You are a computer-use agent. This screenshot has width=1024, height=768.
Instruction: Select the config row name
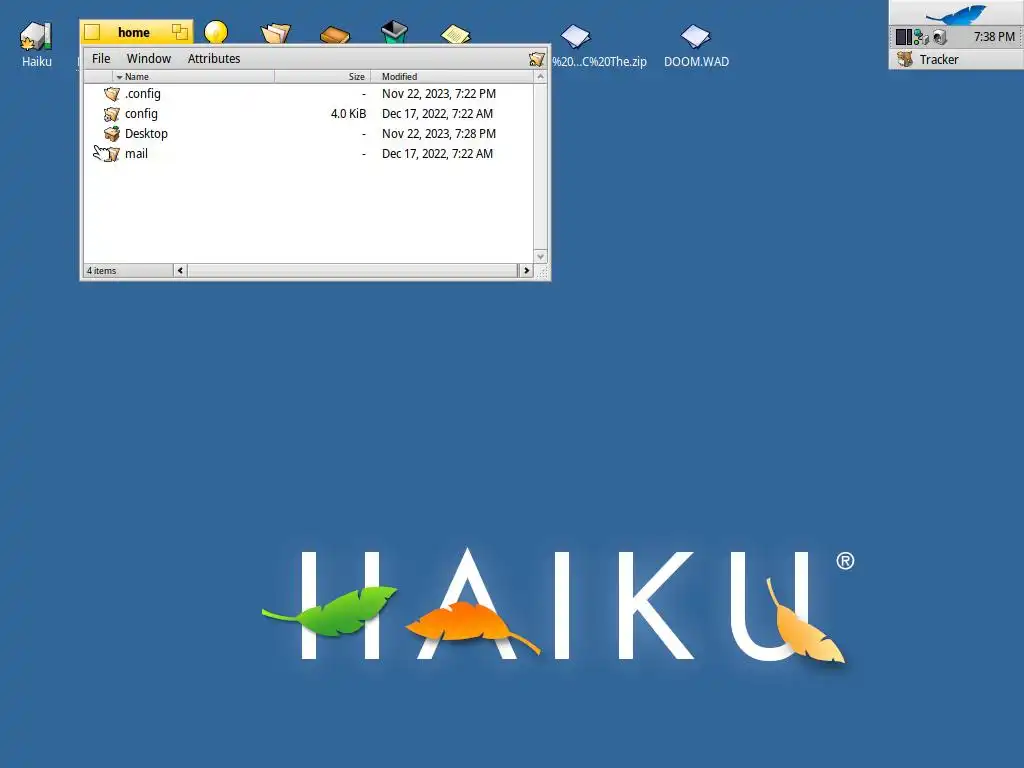(141, 114)
